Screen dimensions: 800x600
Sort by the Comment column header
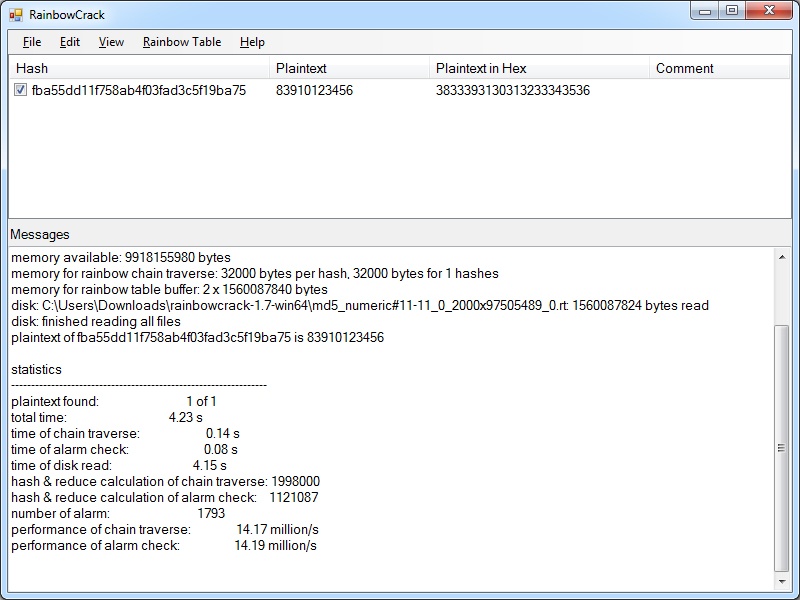[x=719, y=68]
